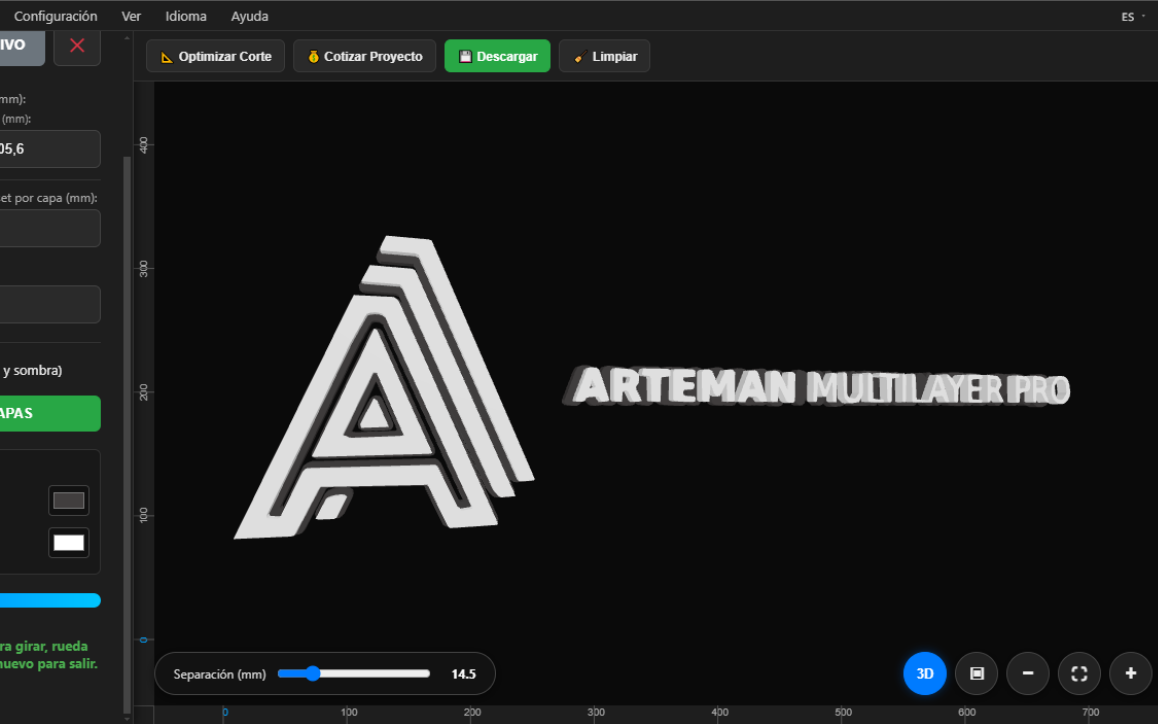Click the A logo 3D model

coord(384,388)
